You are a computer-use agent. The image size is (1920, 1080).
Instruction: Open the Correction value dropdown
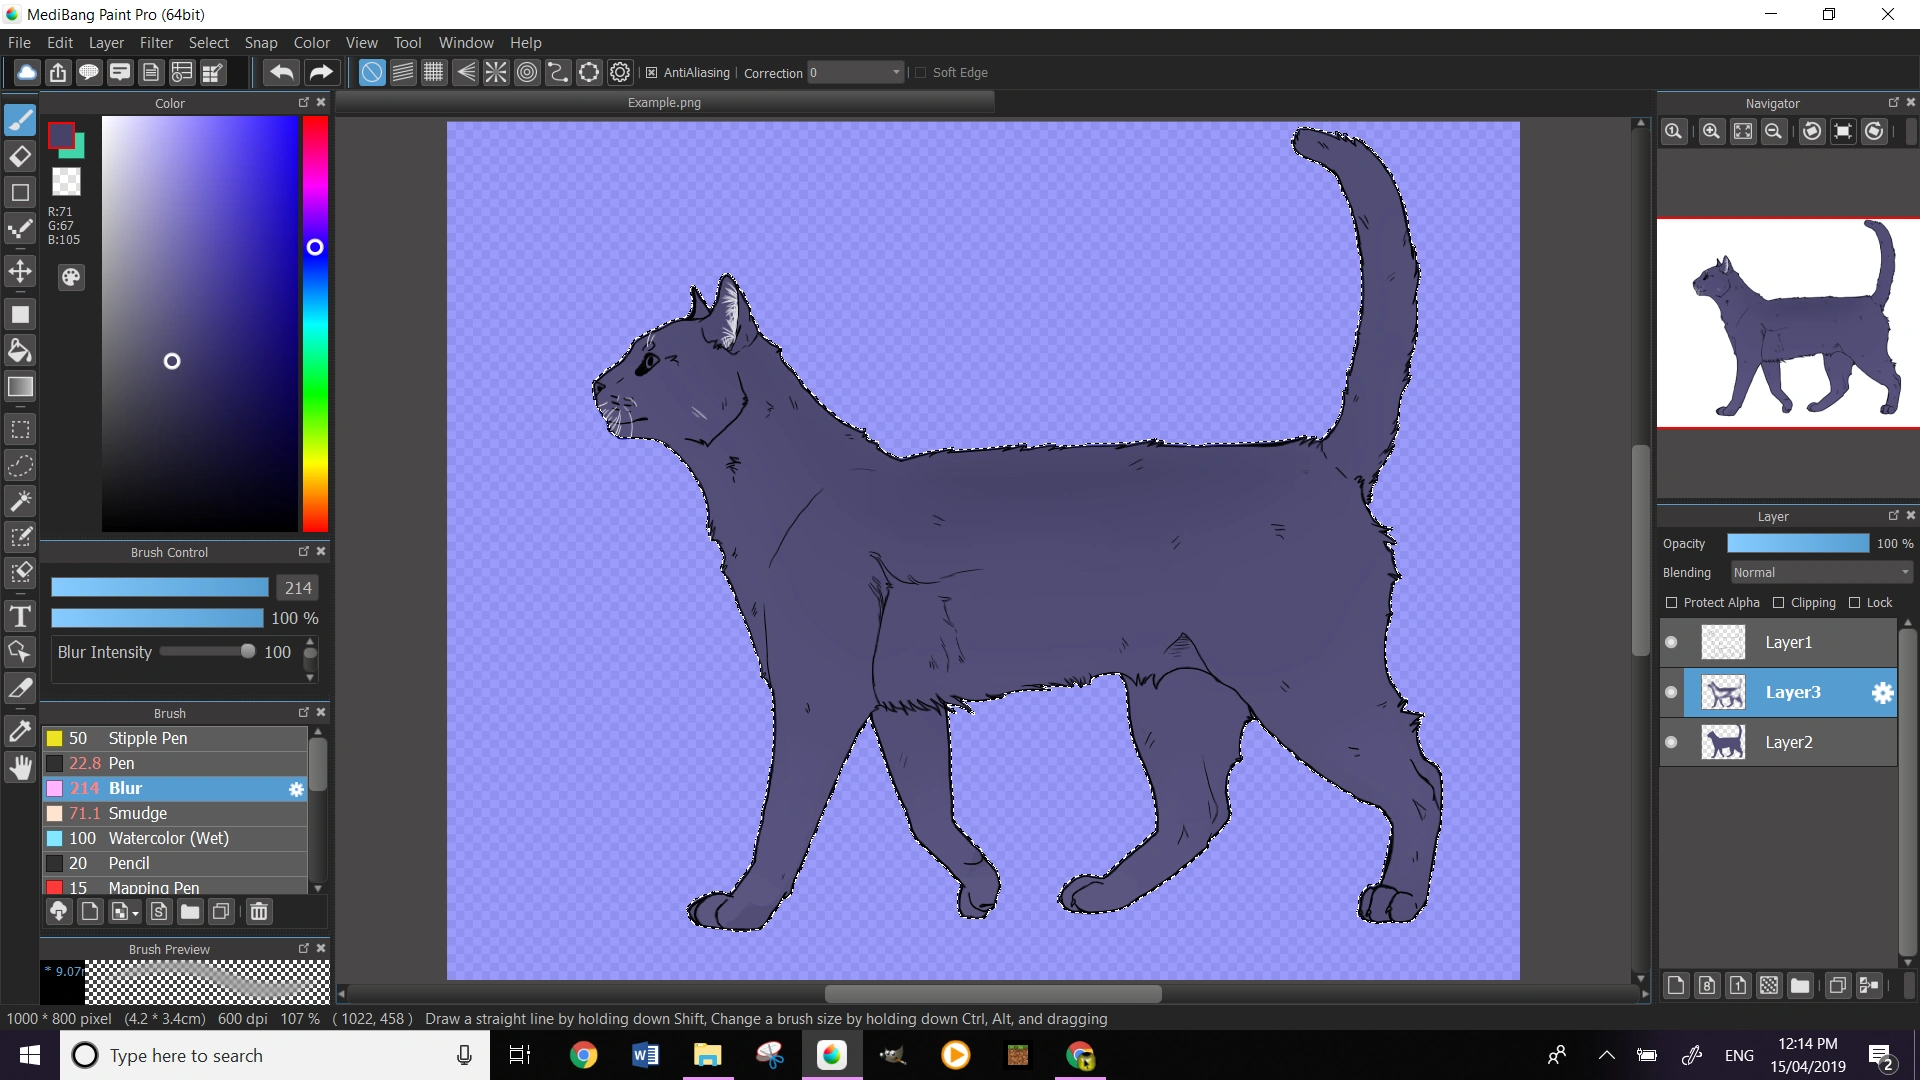tap(896, 73)
